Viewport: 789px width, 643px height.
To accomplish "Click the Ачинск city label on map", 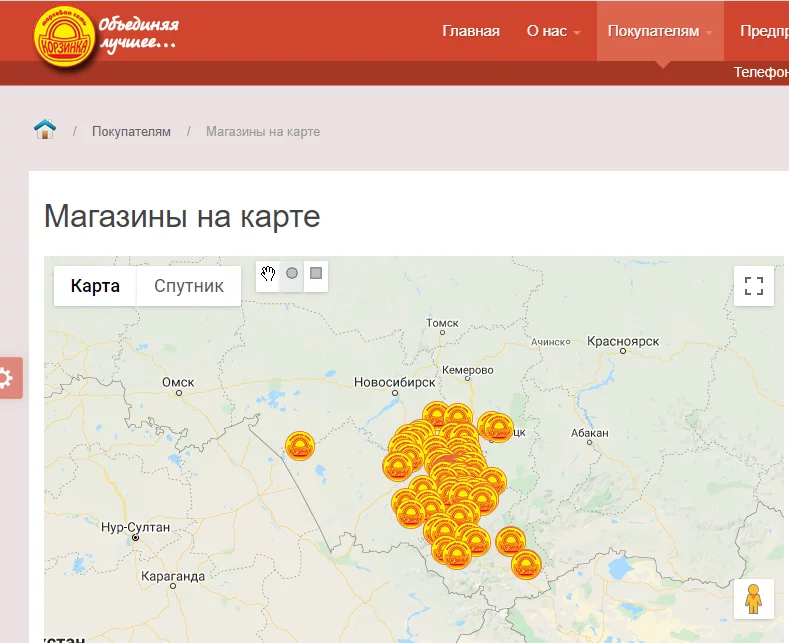I will 548,342.
